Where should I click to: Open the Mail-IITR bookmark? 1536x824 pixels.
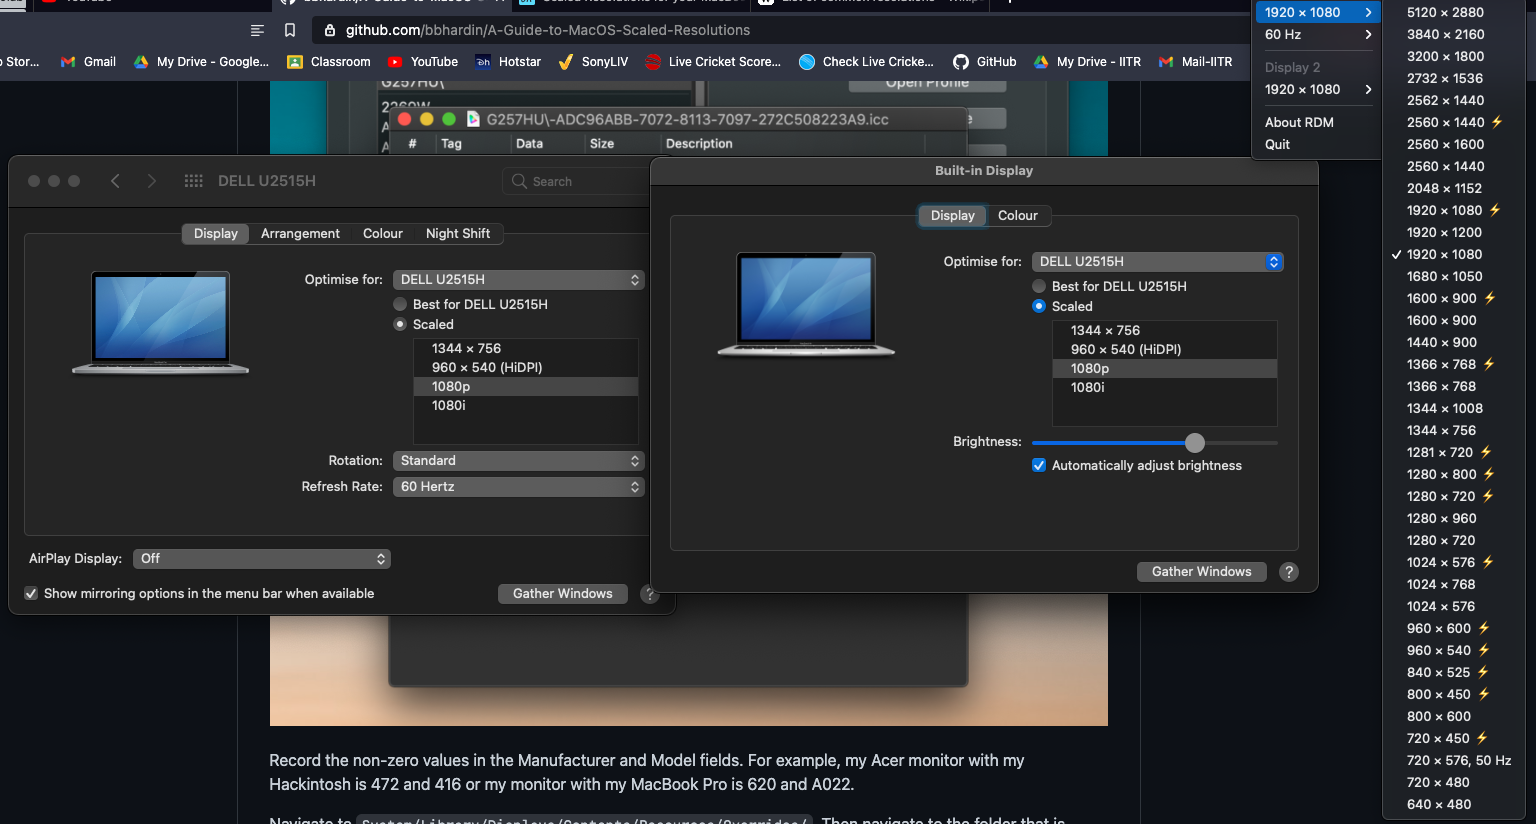coord(1196,61)
